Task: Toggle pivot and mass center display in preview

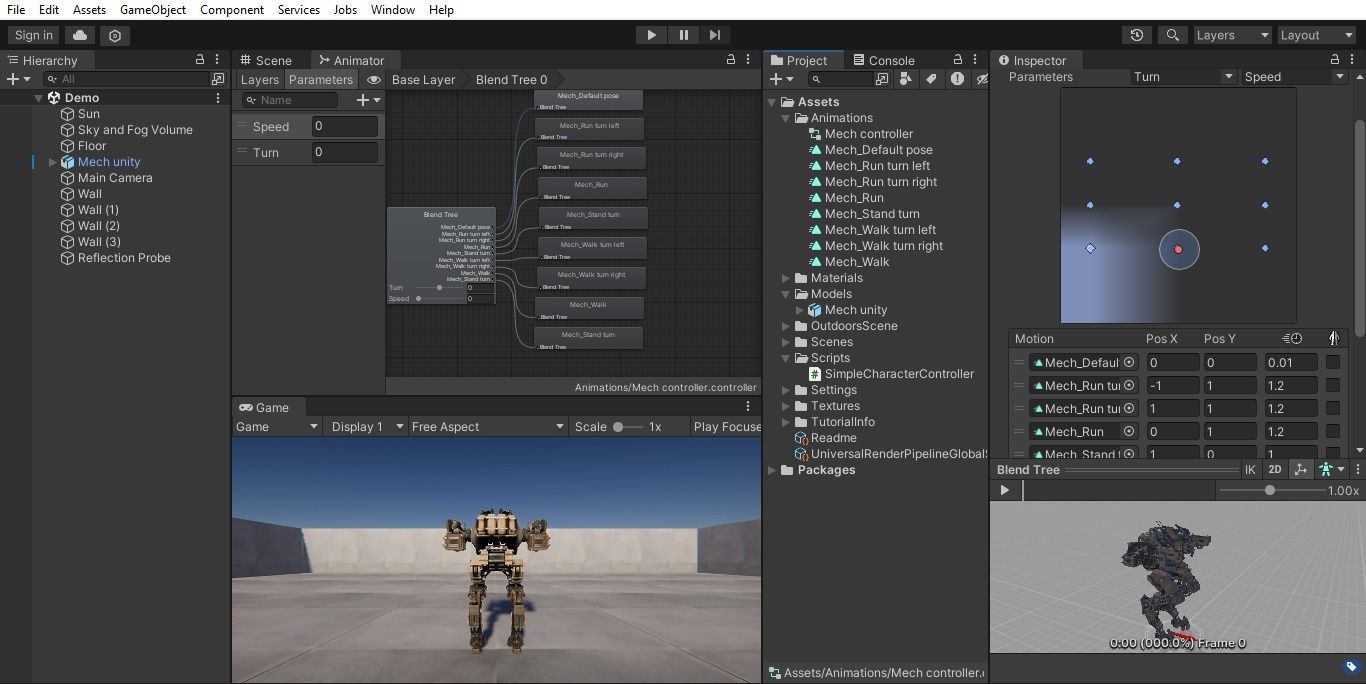Action: click(1300, 469)
